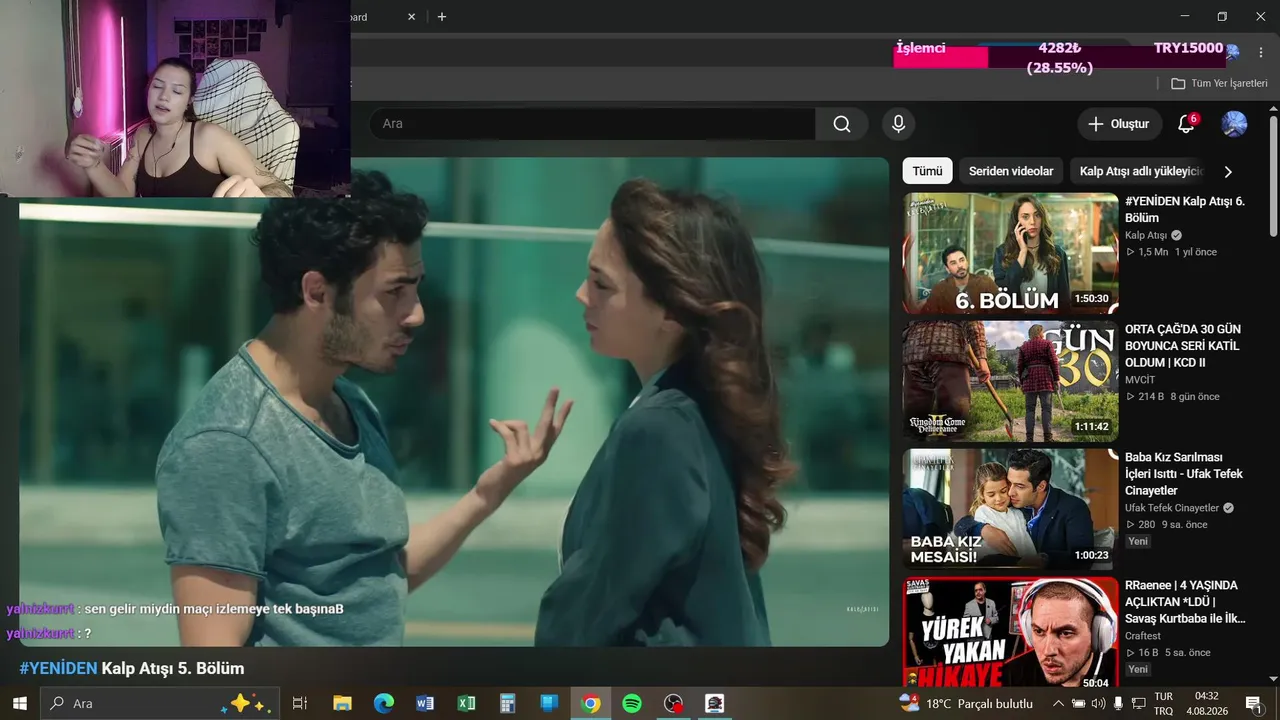1280x720 pixels.
Task: Open the Orta Çağ'da 30 Gün thumbnail
Action: 1010,381
